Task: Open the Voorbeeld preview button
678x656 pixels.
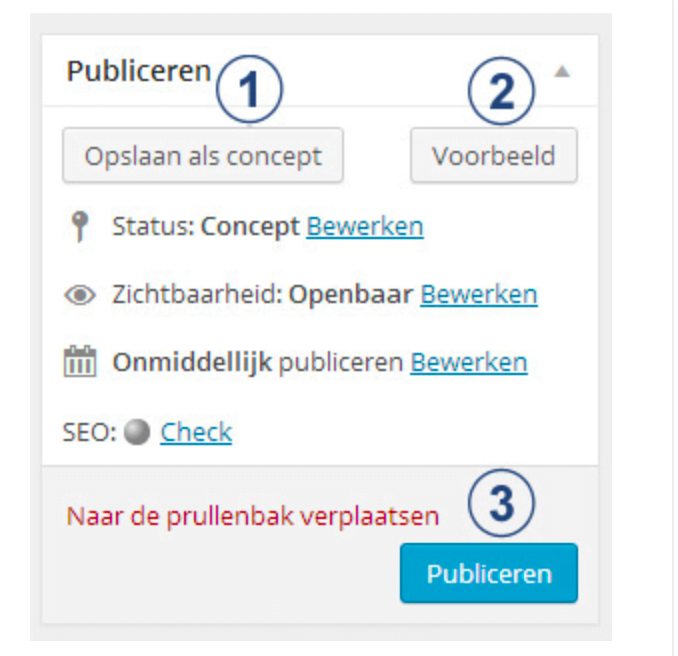Action: 494,156
